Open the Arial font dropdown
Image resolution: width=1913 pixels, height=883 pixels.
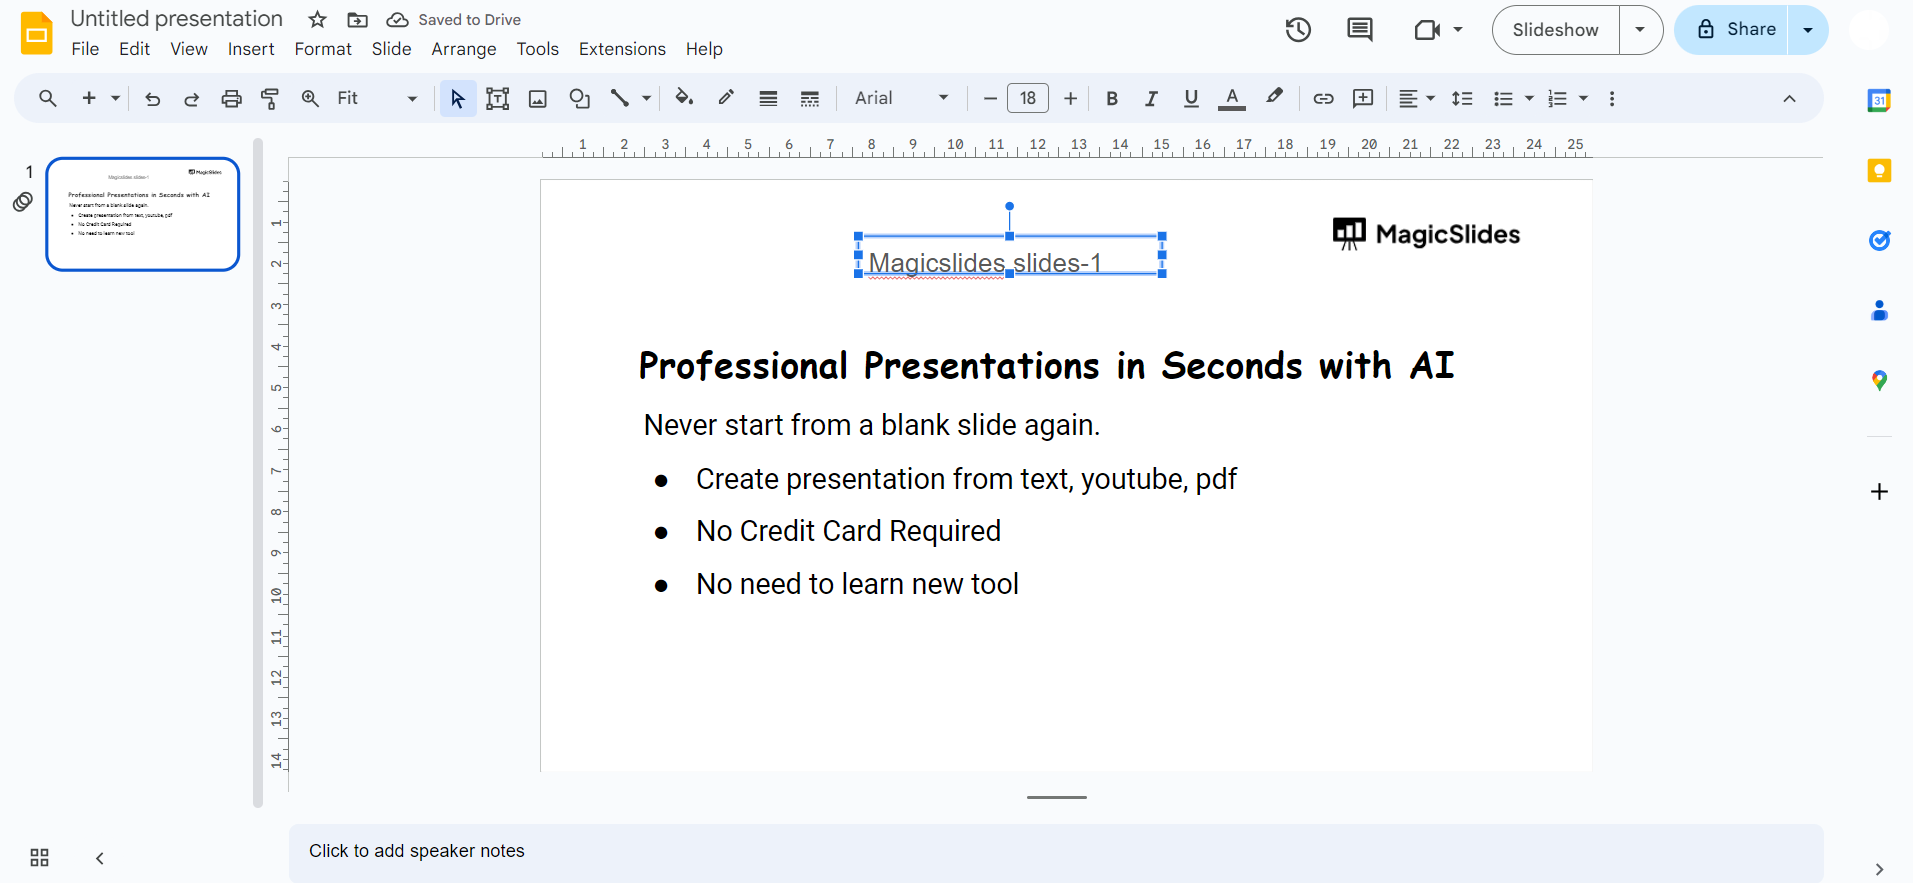click(901, 98)
